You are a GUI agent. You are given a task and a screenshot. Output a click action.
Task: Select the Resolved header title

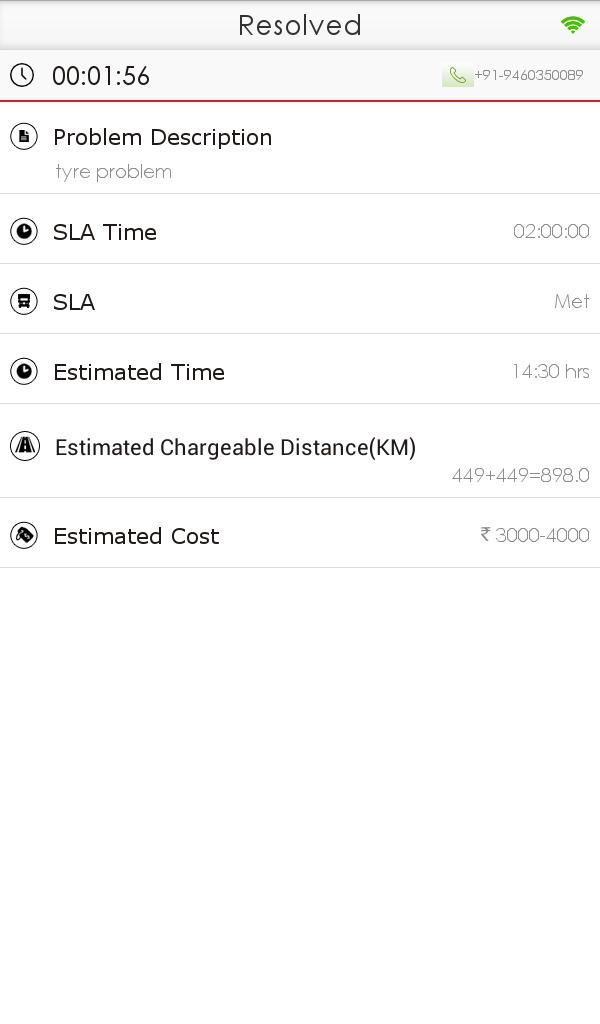[x=300, y=25]
